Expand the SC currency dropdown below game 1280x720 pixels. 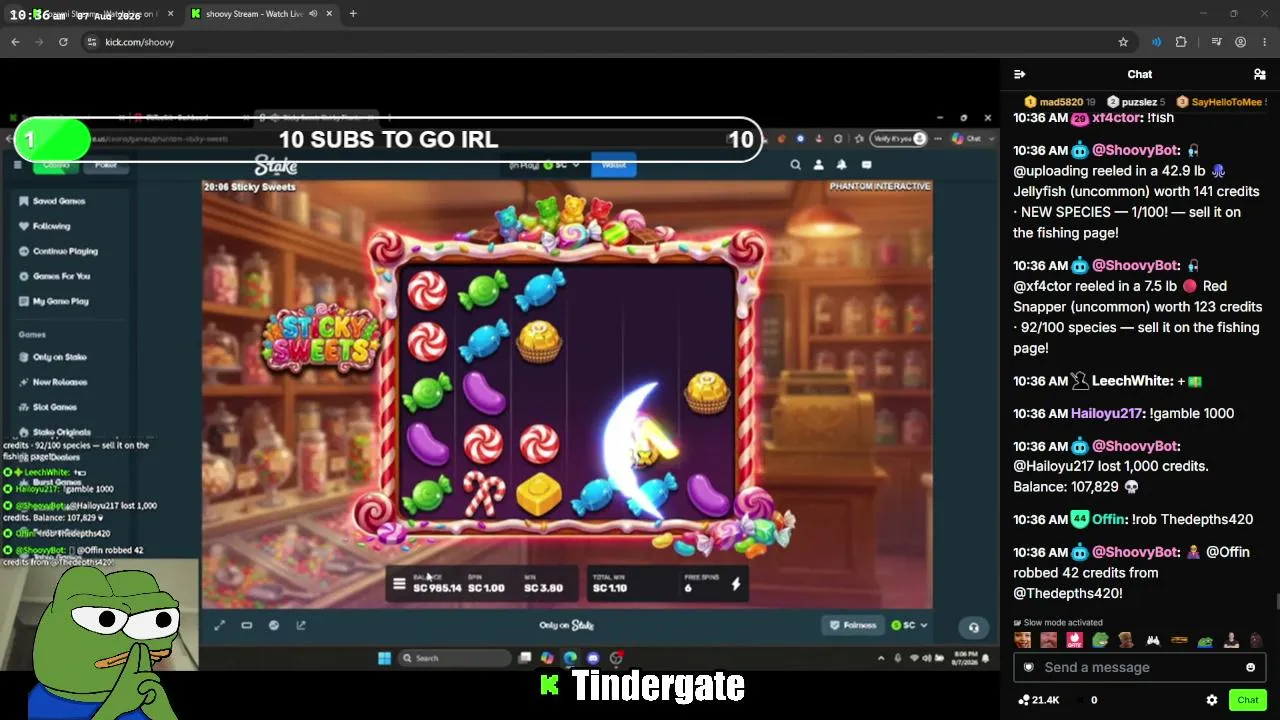[x=909, y=625]
